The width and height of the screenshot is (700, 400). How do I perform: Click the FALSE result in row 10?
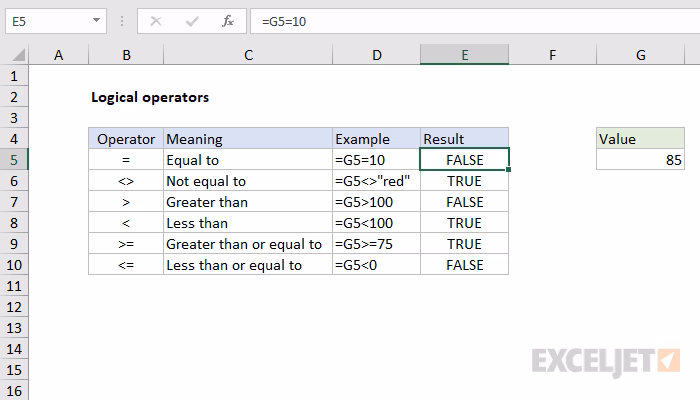pos(464,265)
